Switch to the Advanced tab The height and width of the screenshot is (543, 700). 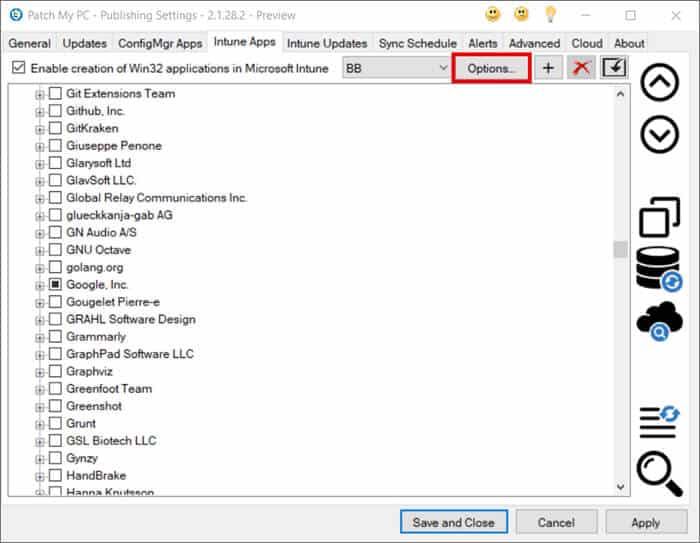pyautogui.click(x=534, y=43)
